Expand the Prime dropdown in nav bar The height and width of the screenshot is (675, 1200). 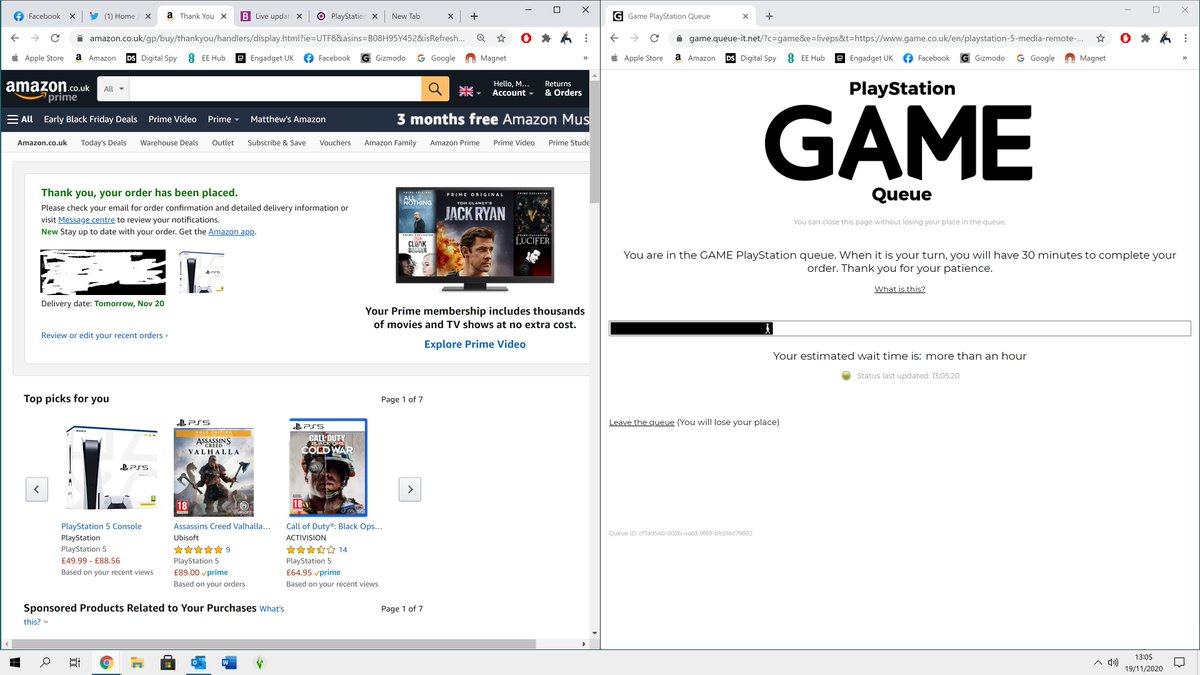(223, 119)
